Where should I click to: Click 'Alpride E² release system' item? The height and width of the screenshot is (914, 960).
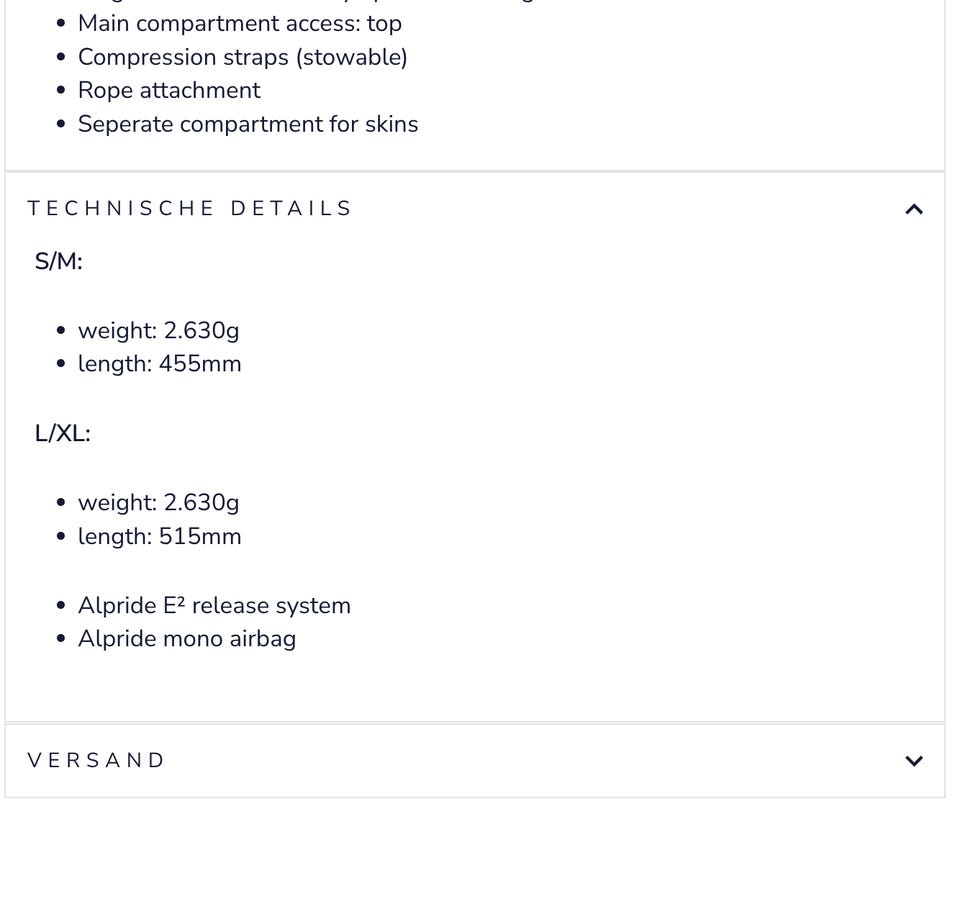pyautogui.click(x=214, y=606)
